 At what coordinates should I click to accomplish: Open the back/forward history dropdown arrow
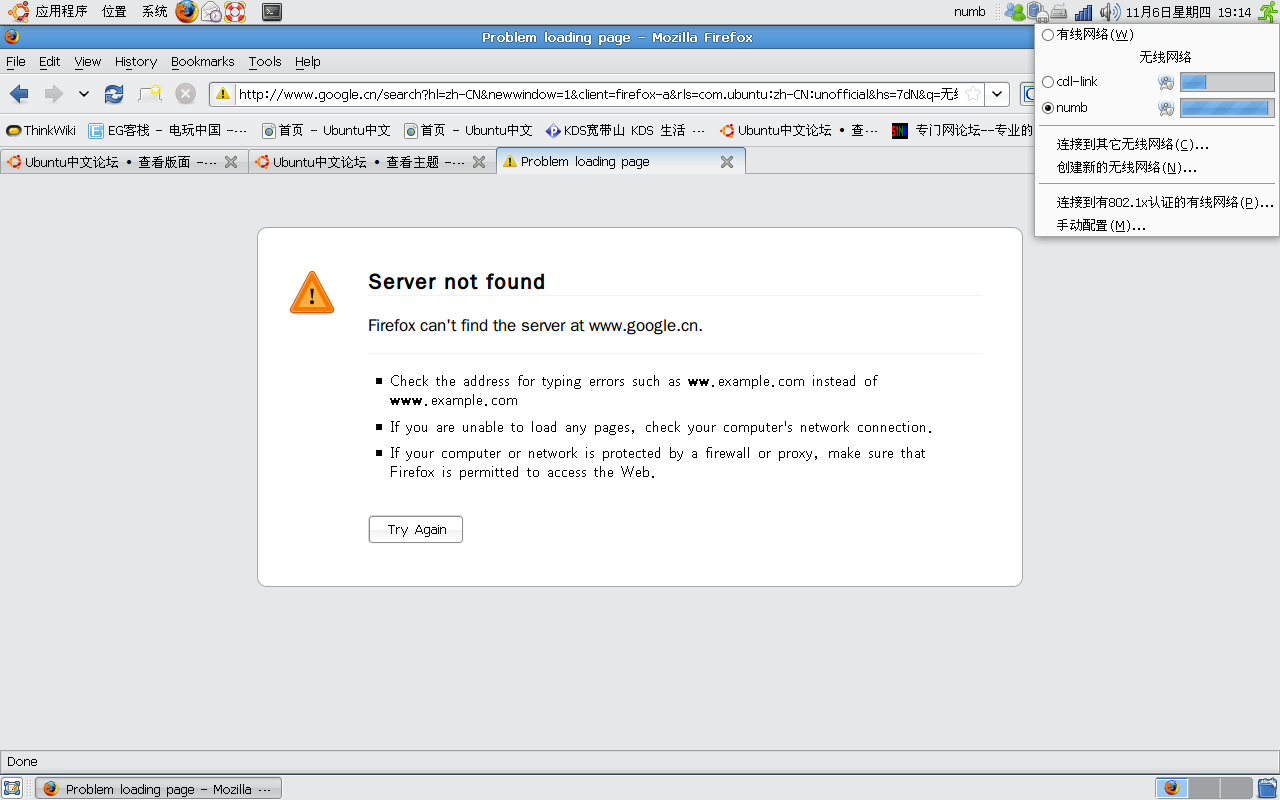(x=84, y=94)
